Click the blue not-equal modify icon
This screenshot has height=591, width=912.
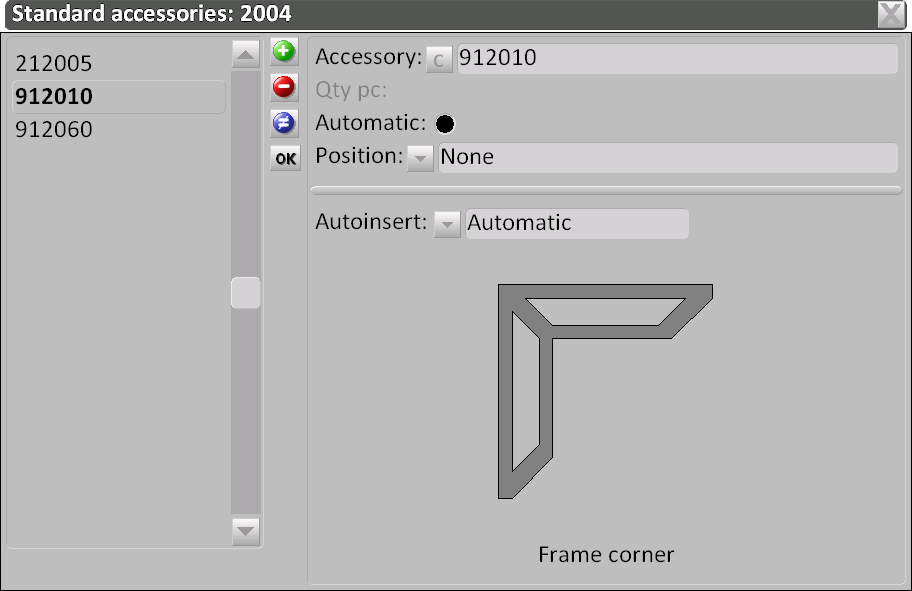tap(284, 123)
